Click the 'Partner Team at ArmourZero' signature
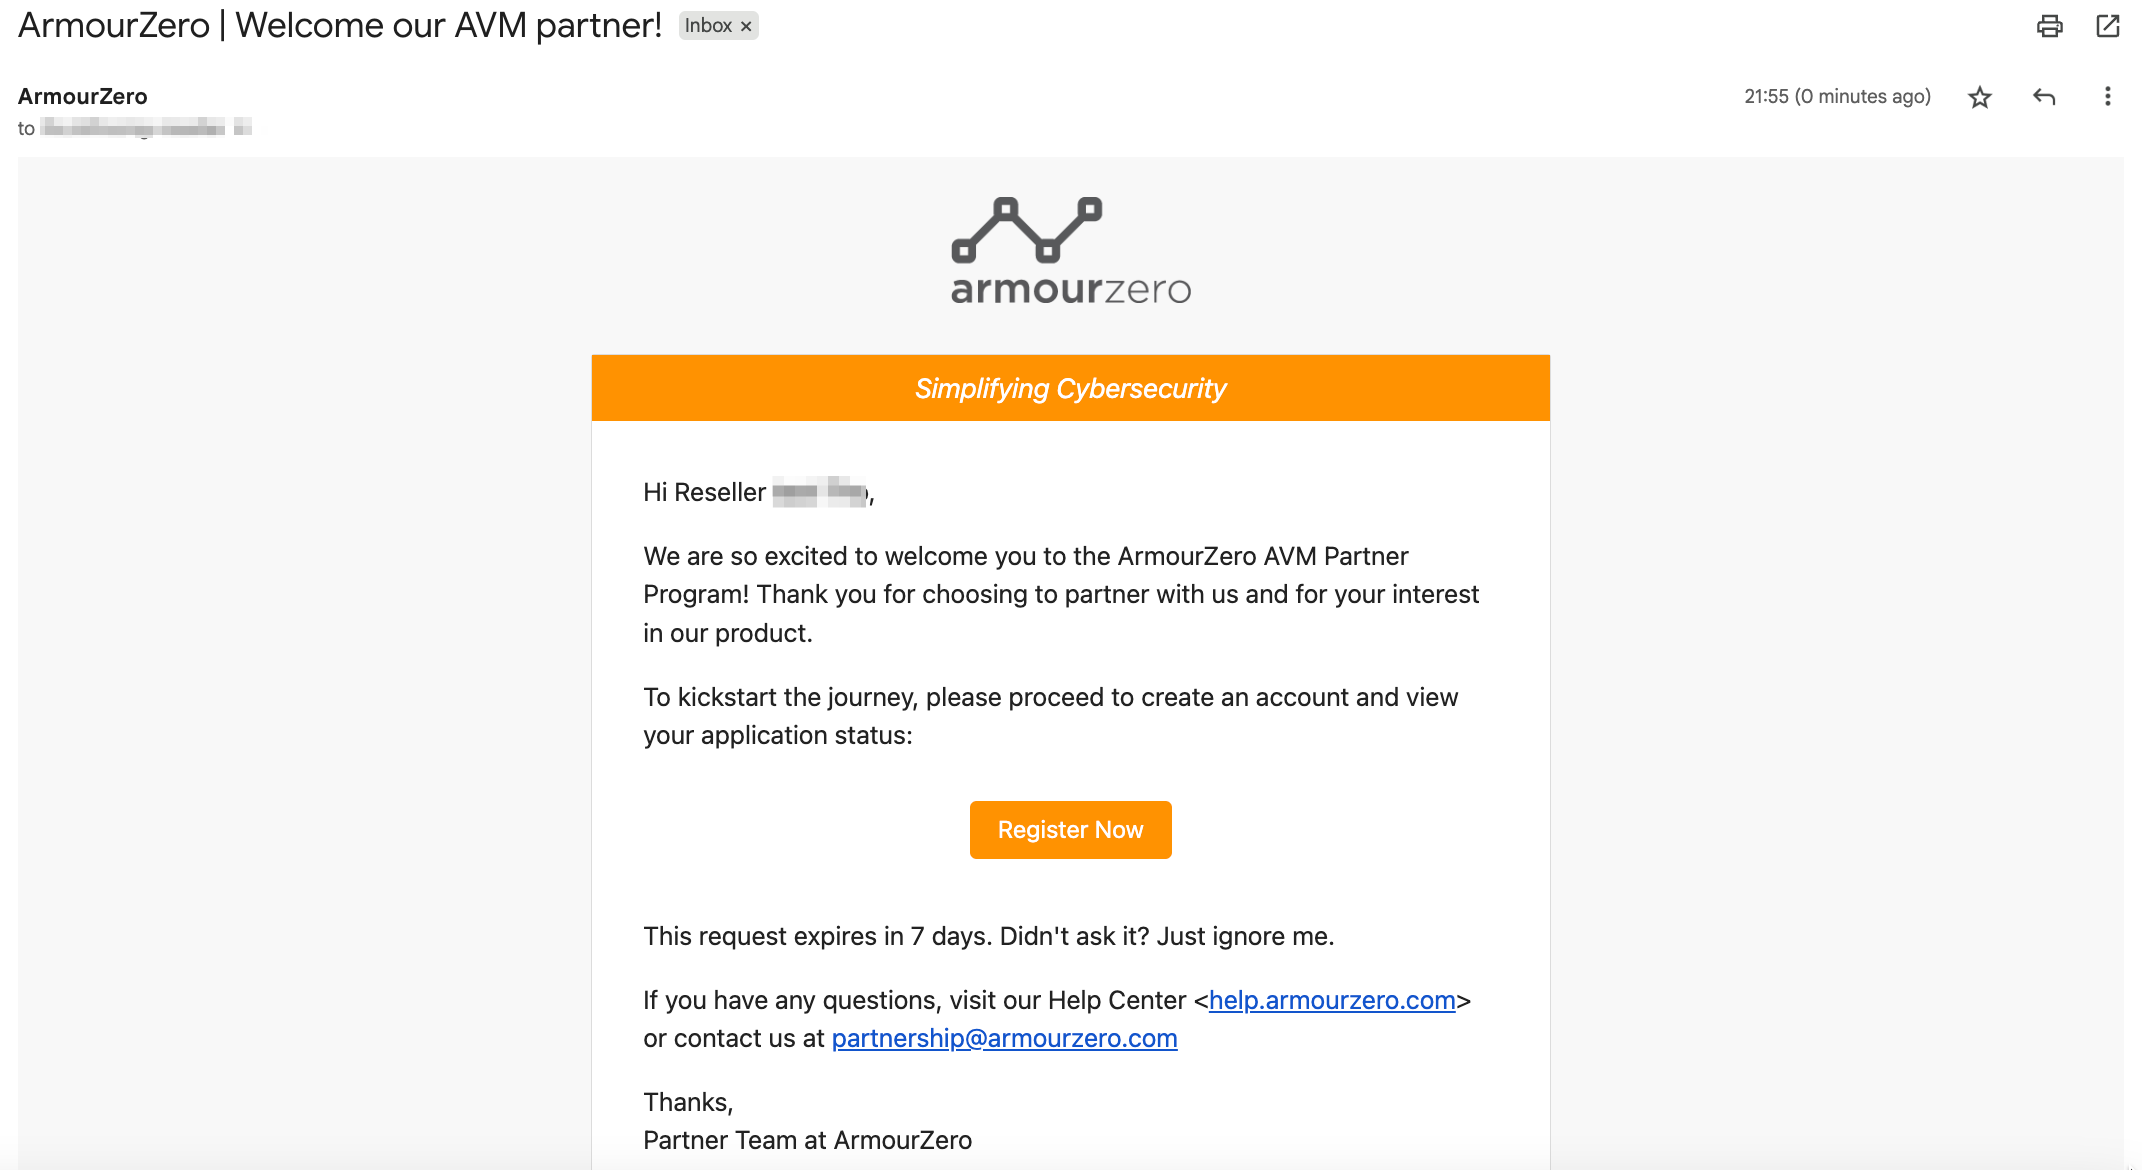 [x=807, y=1140]
